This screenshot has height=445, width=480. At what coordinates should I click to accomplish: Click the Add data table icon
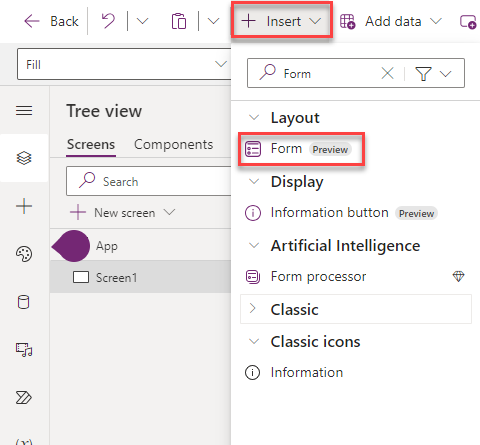click(x=347, y=21)
